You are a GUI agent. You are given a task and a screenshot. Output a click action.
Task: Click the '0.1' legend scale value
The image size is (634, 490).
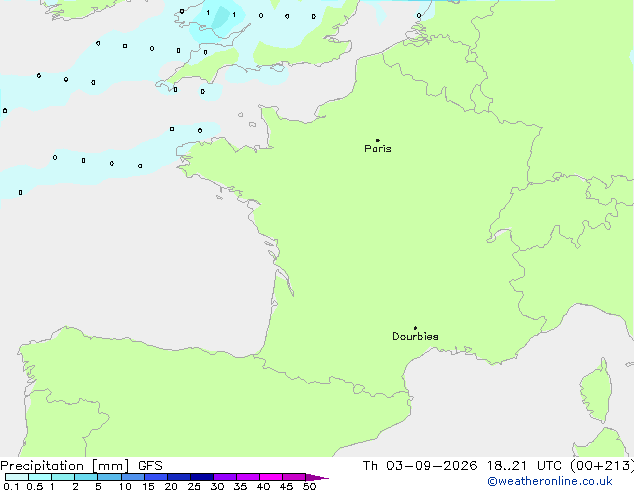[x=11, y=486]
